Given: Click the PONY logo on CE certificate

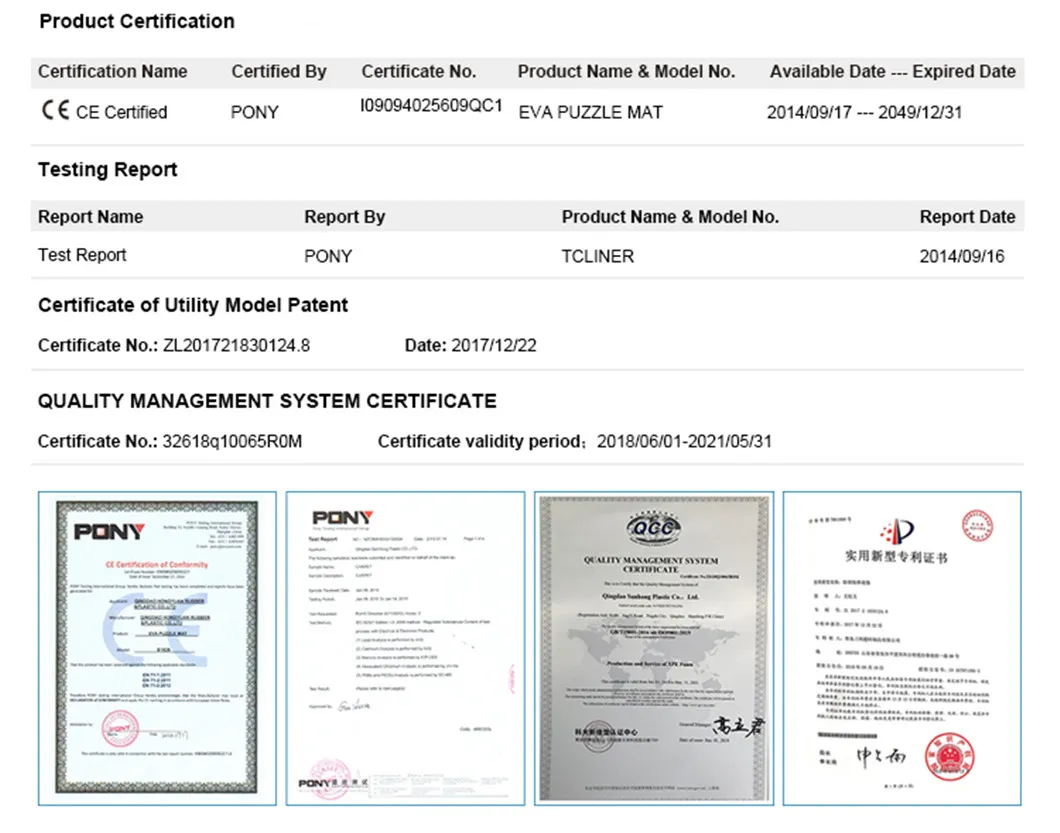Looking at the screenshot, I should coord(109,531).
